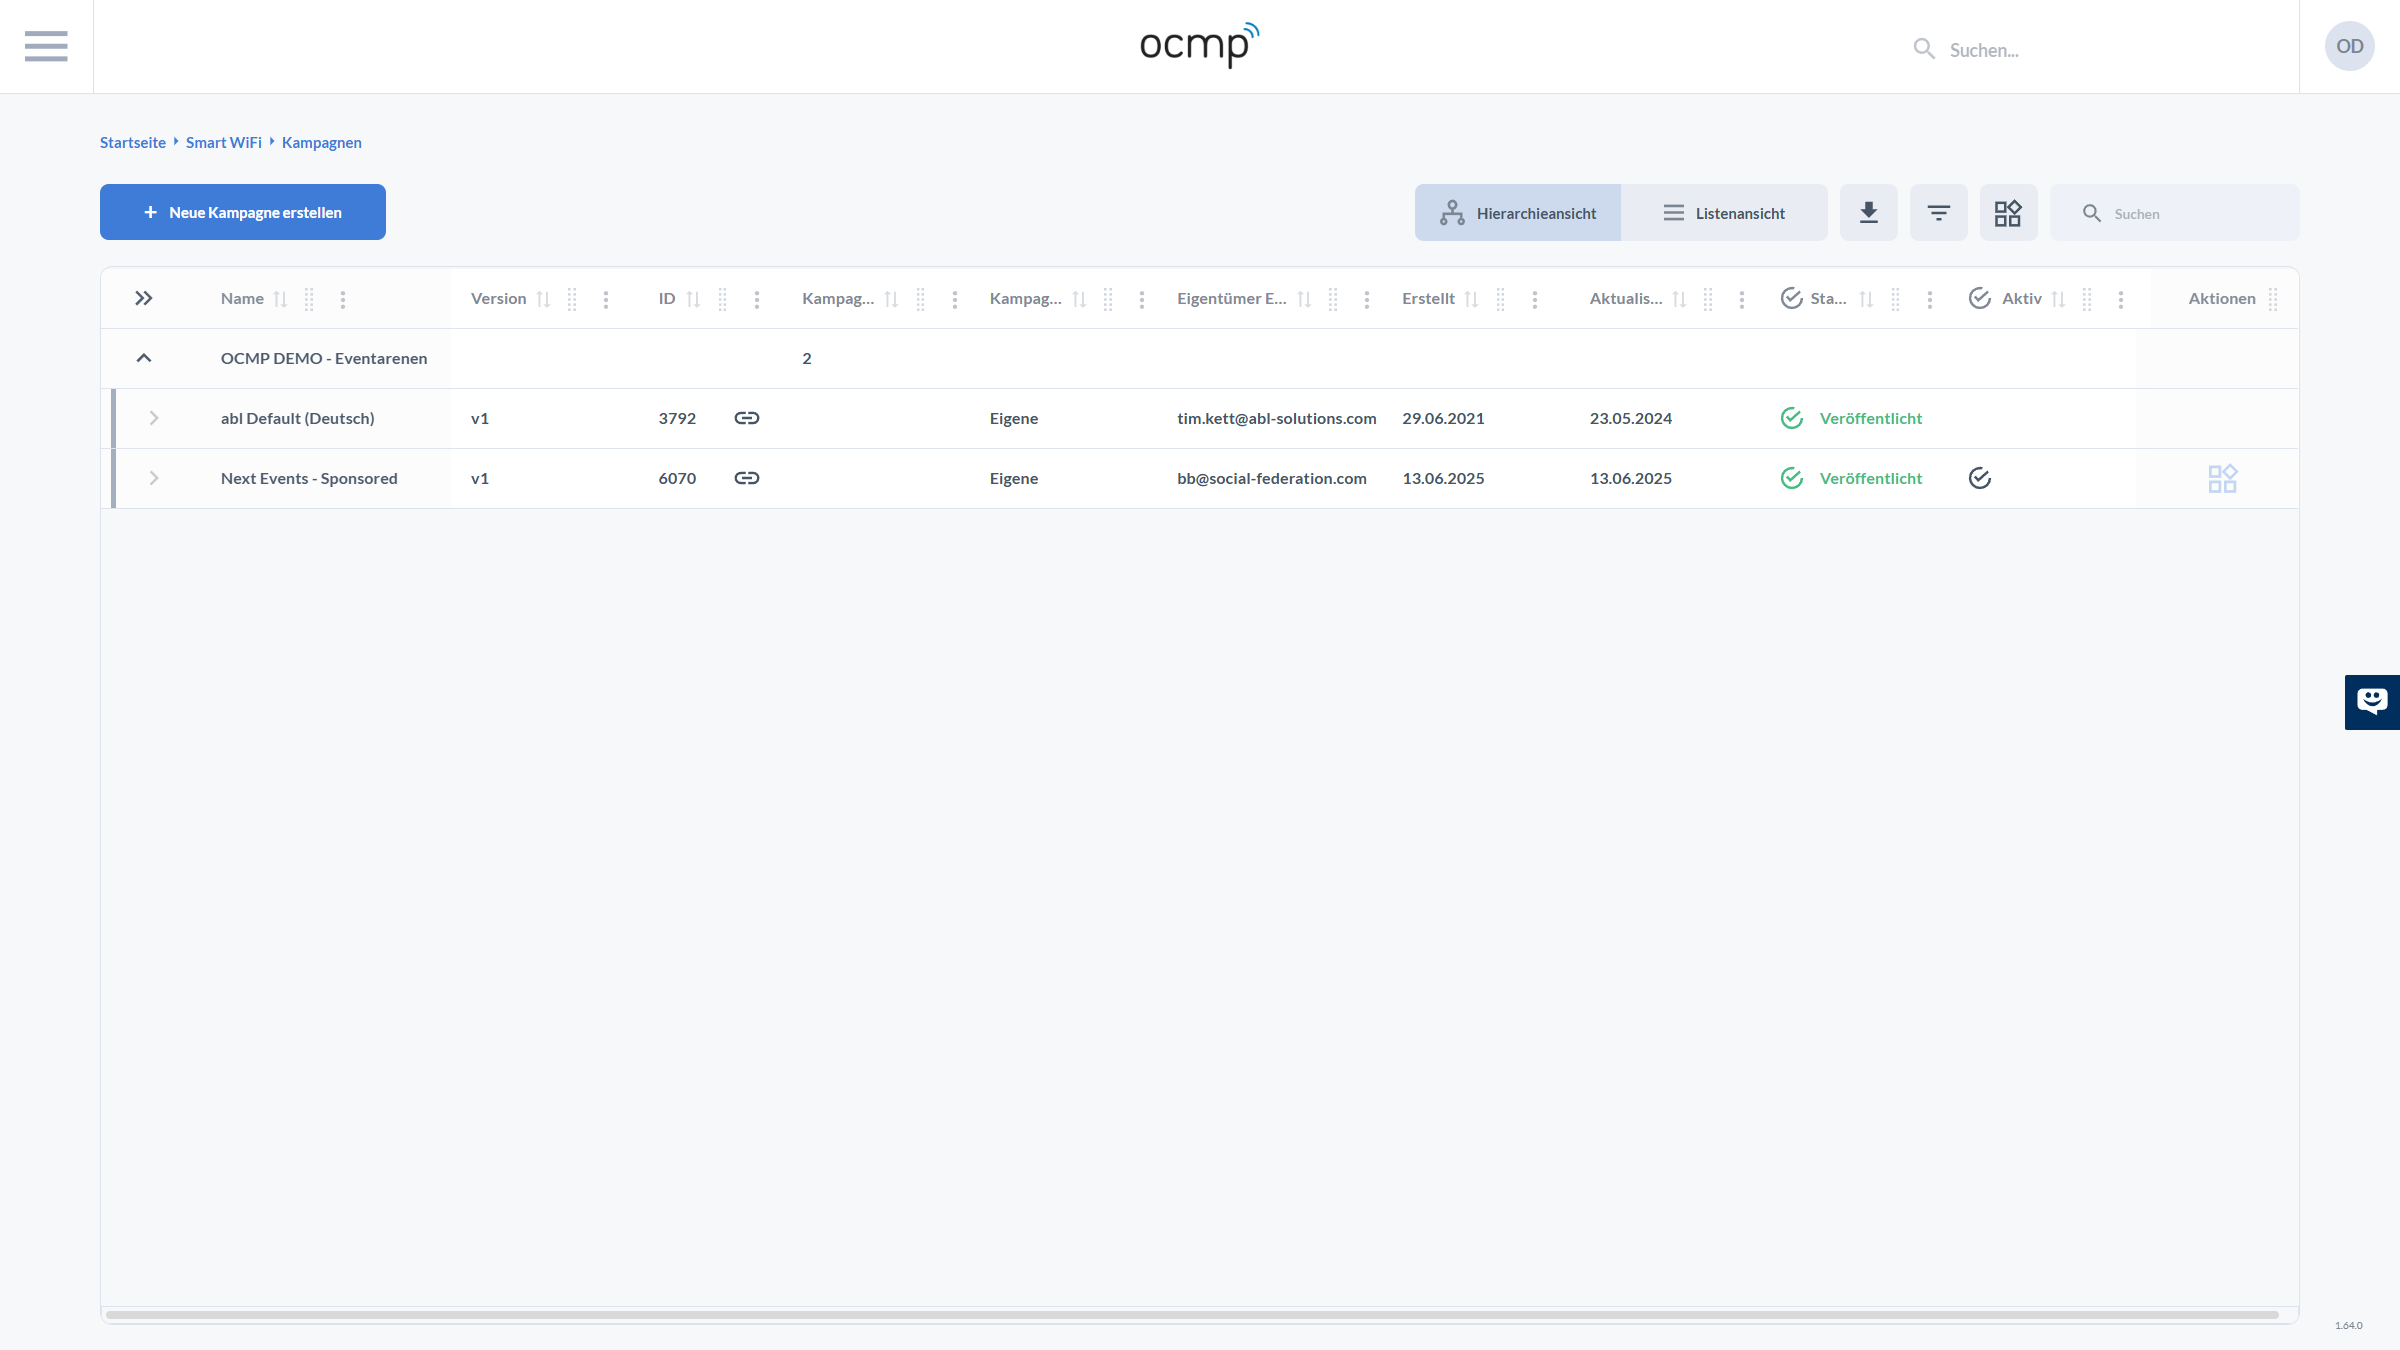Viewport: 2400px width, 1350px height.
Task: Click the table Suchen search field
Action: pos(2190,213)
